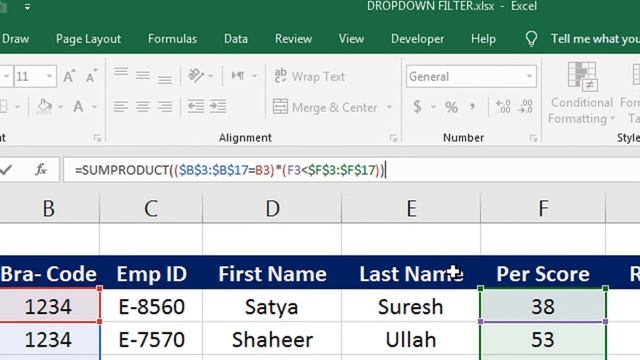Click Decrease Font Size icon
The height and width of the screenshot is (360, 640).
[x=92, y=76]
